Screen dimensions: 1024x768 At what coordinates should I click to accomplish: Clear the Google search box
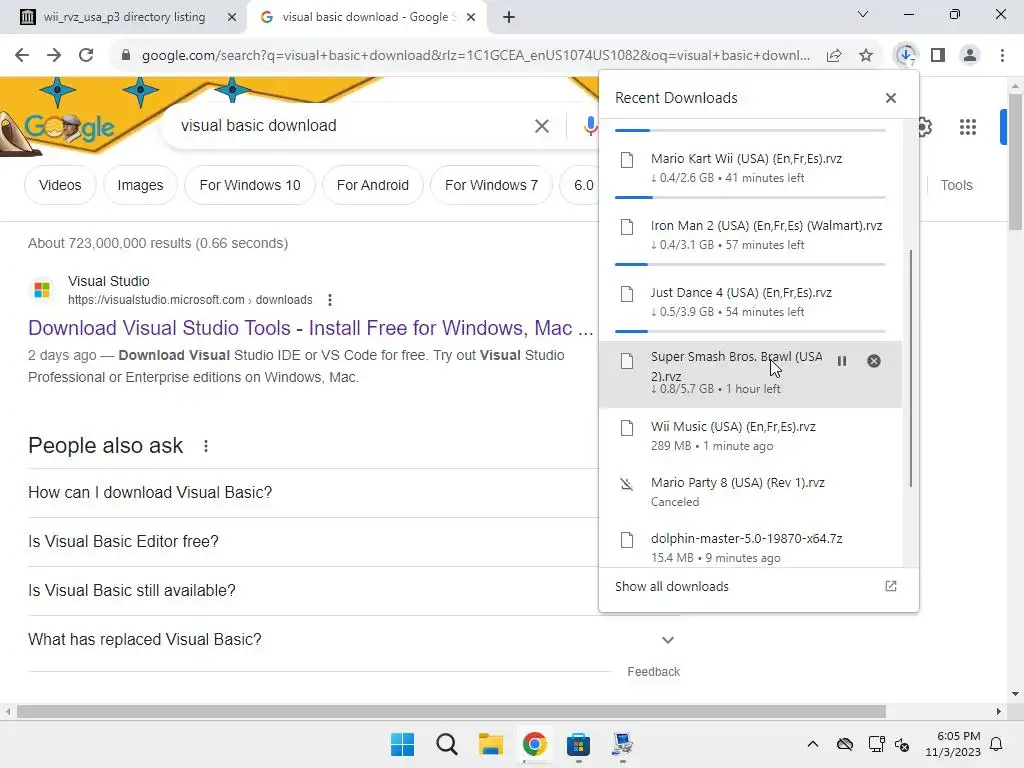pyautogui.click(x=542, y=126)
